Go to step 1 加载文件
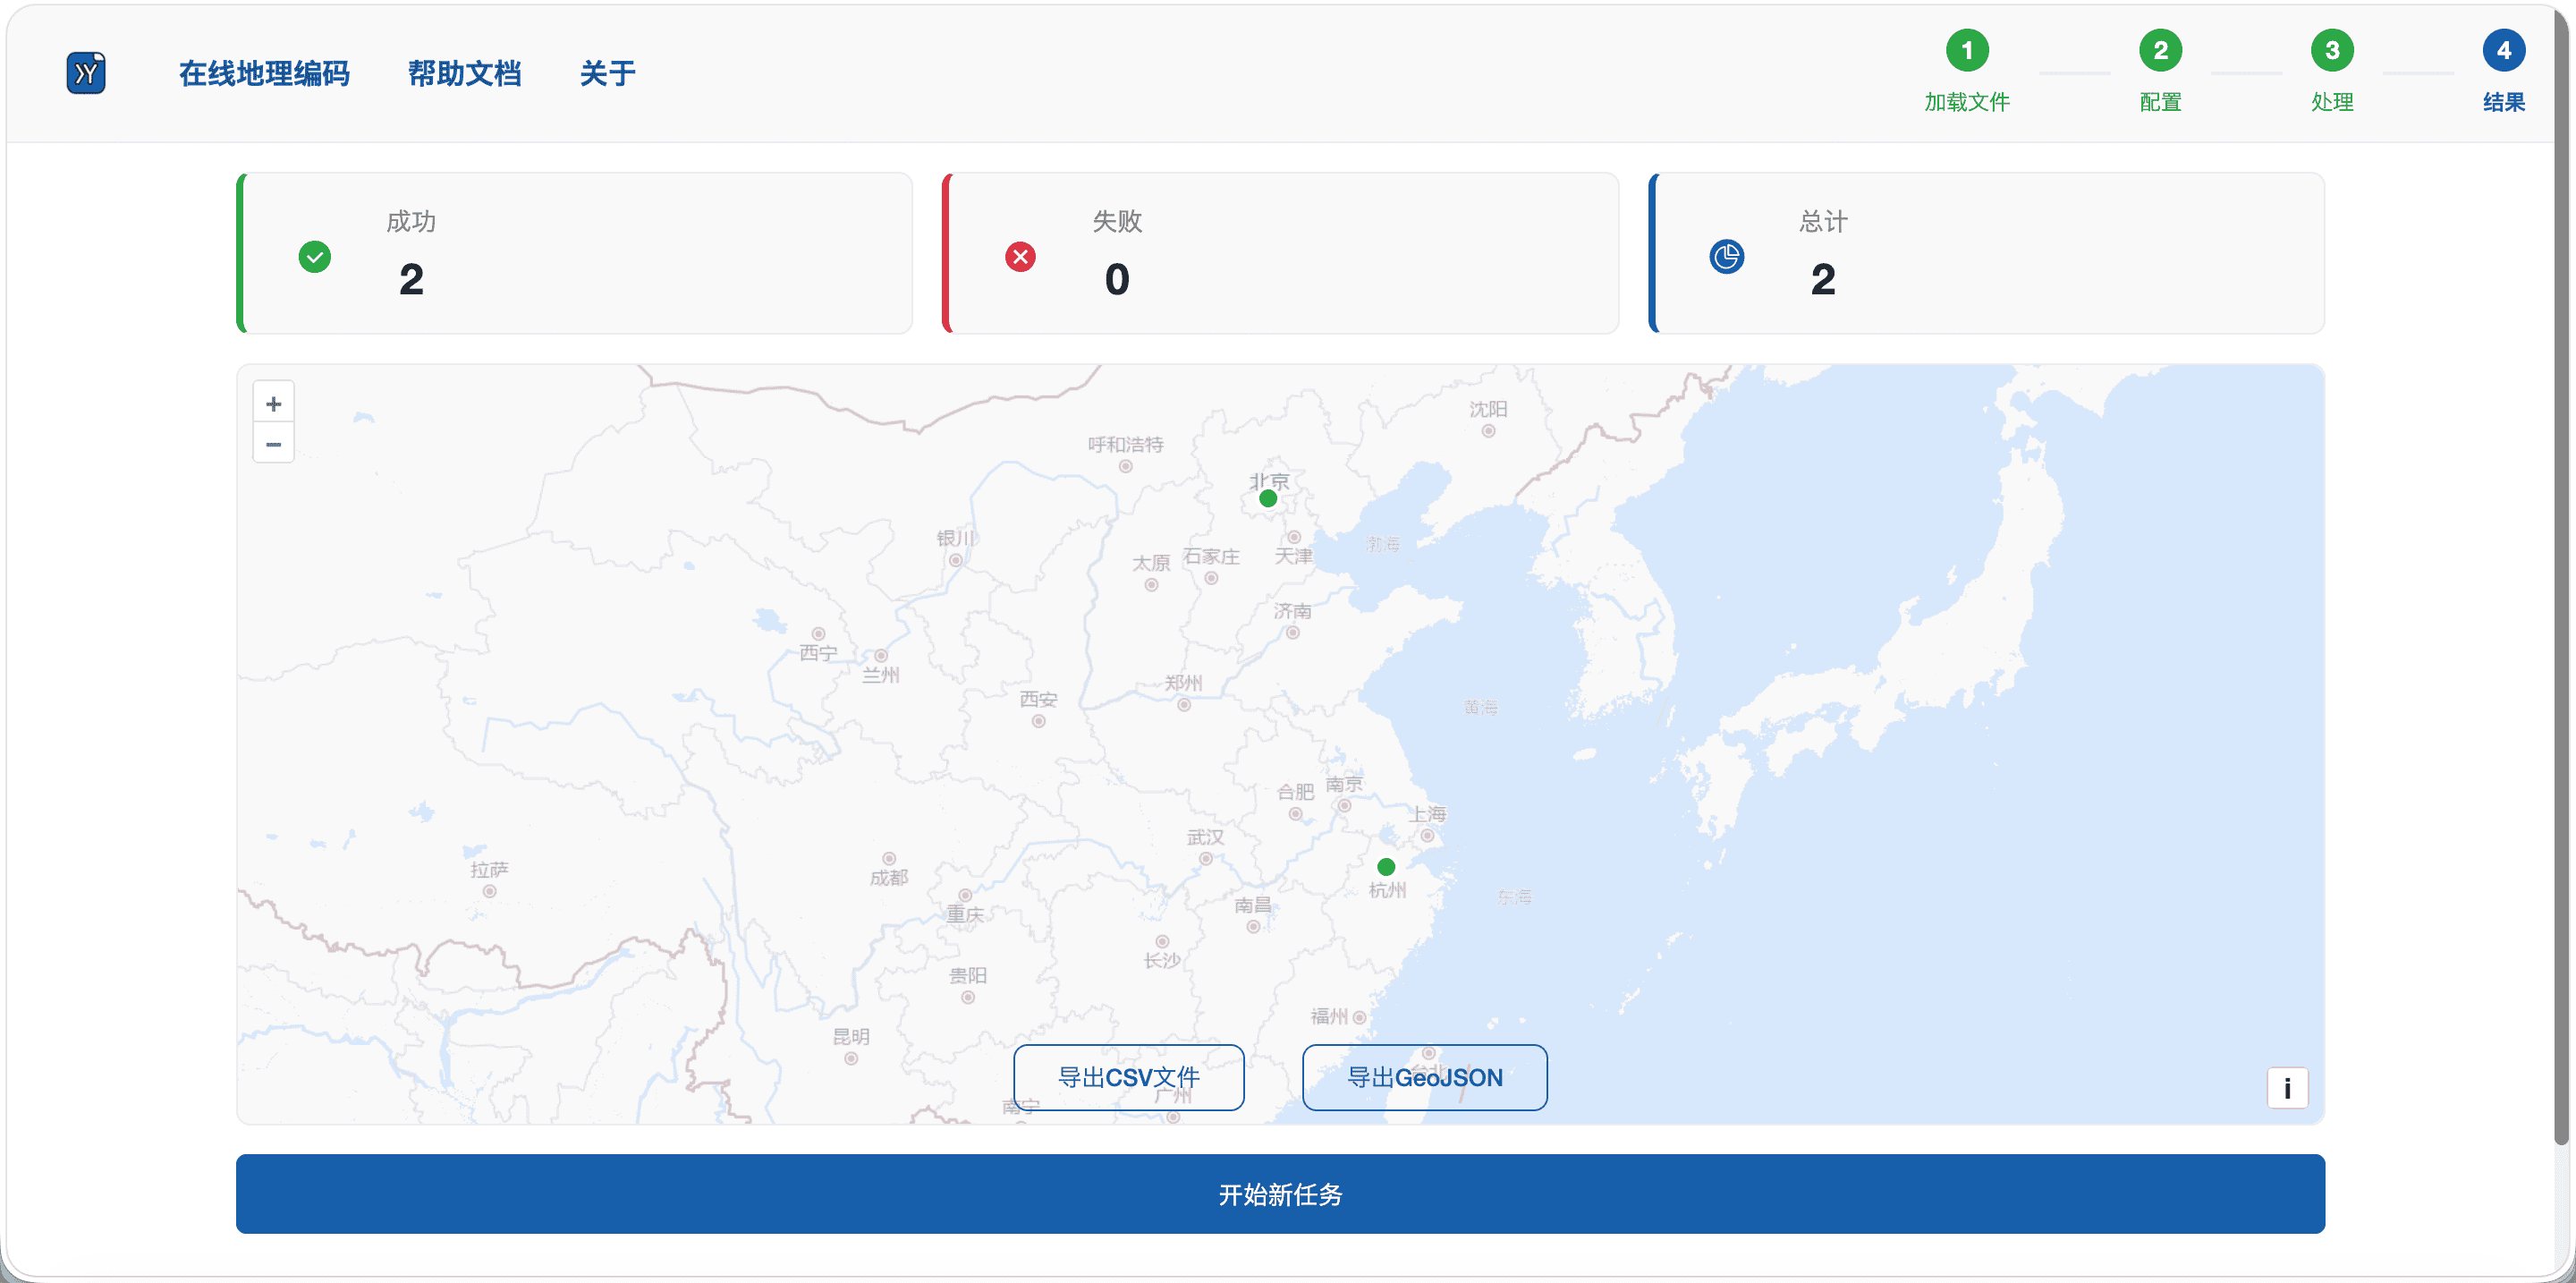Viewport: 2576px width, 1283px height. tap(1966, 51)
